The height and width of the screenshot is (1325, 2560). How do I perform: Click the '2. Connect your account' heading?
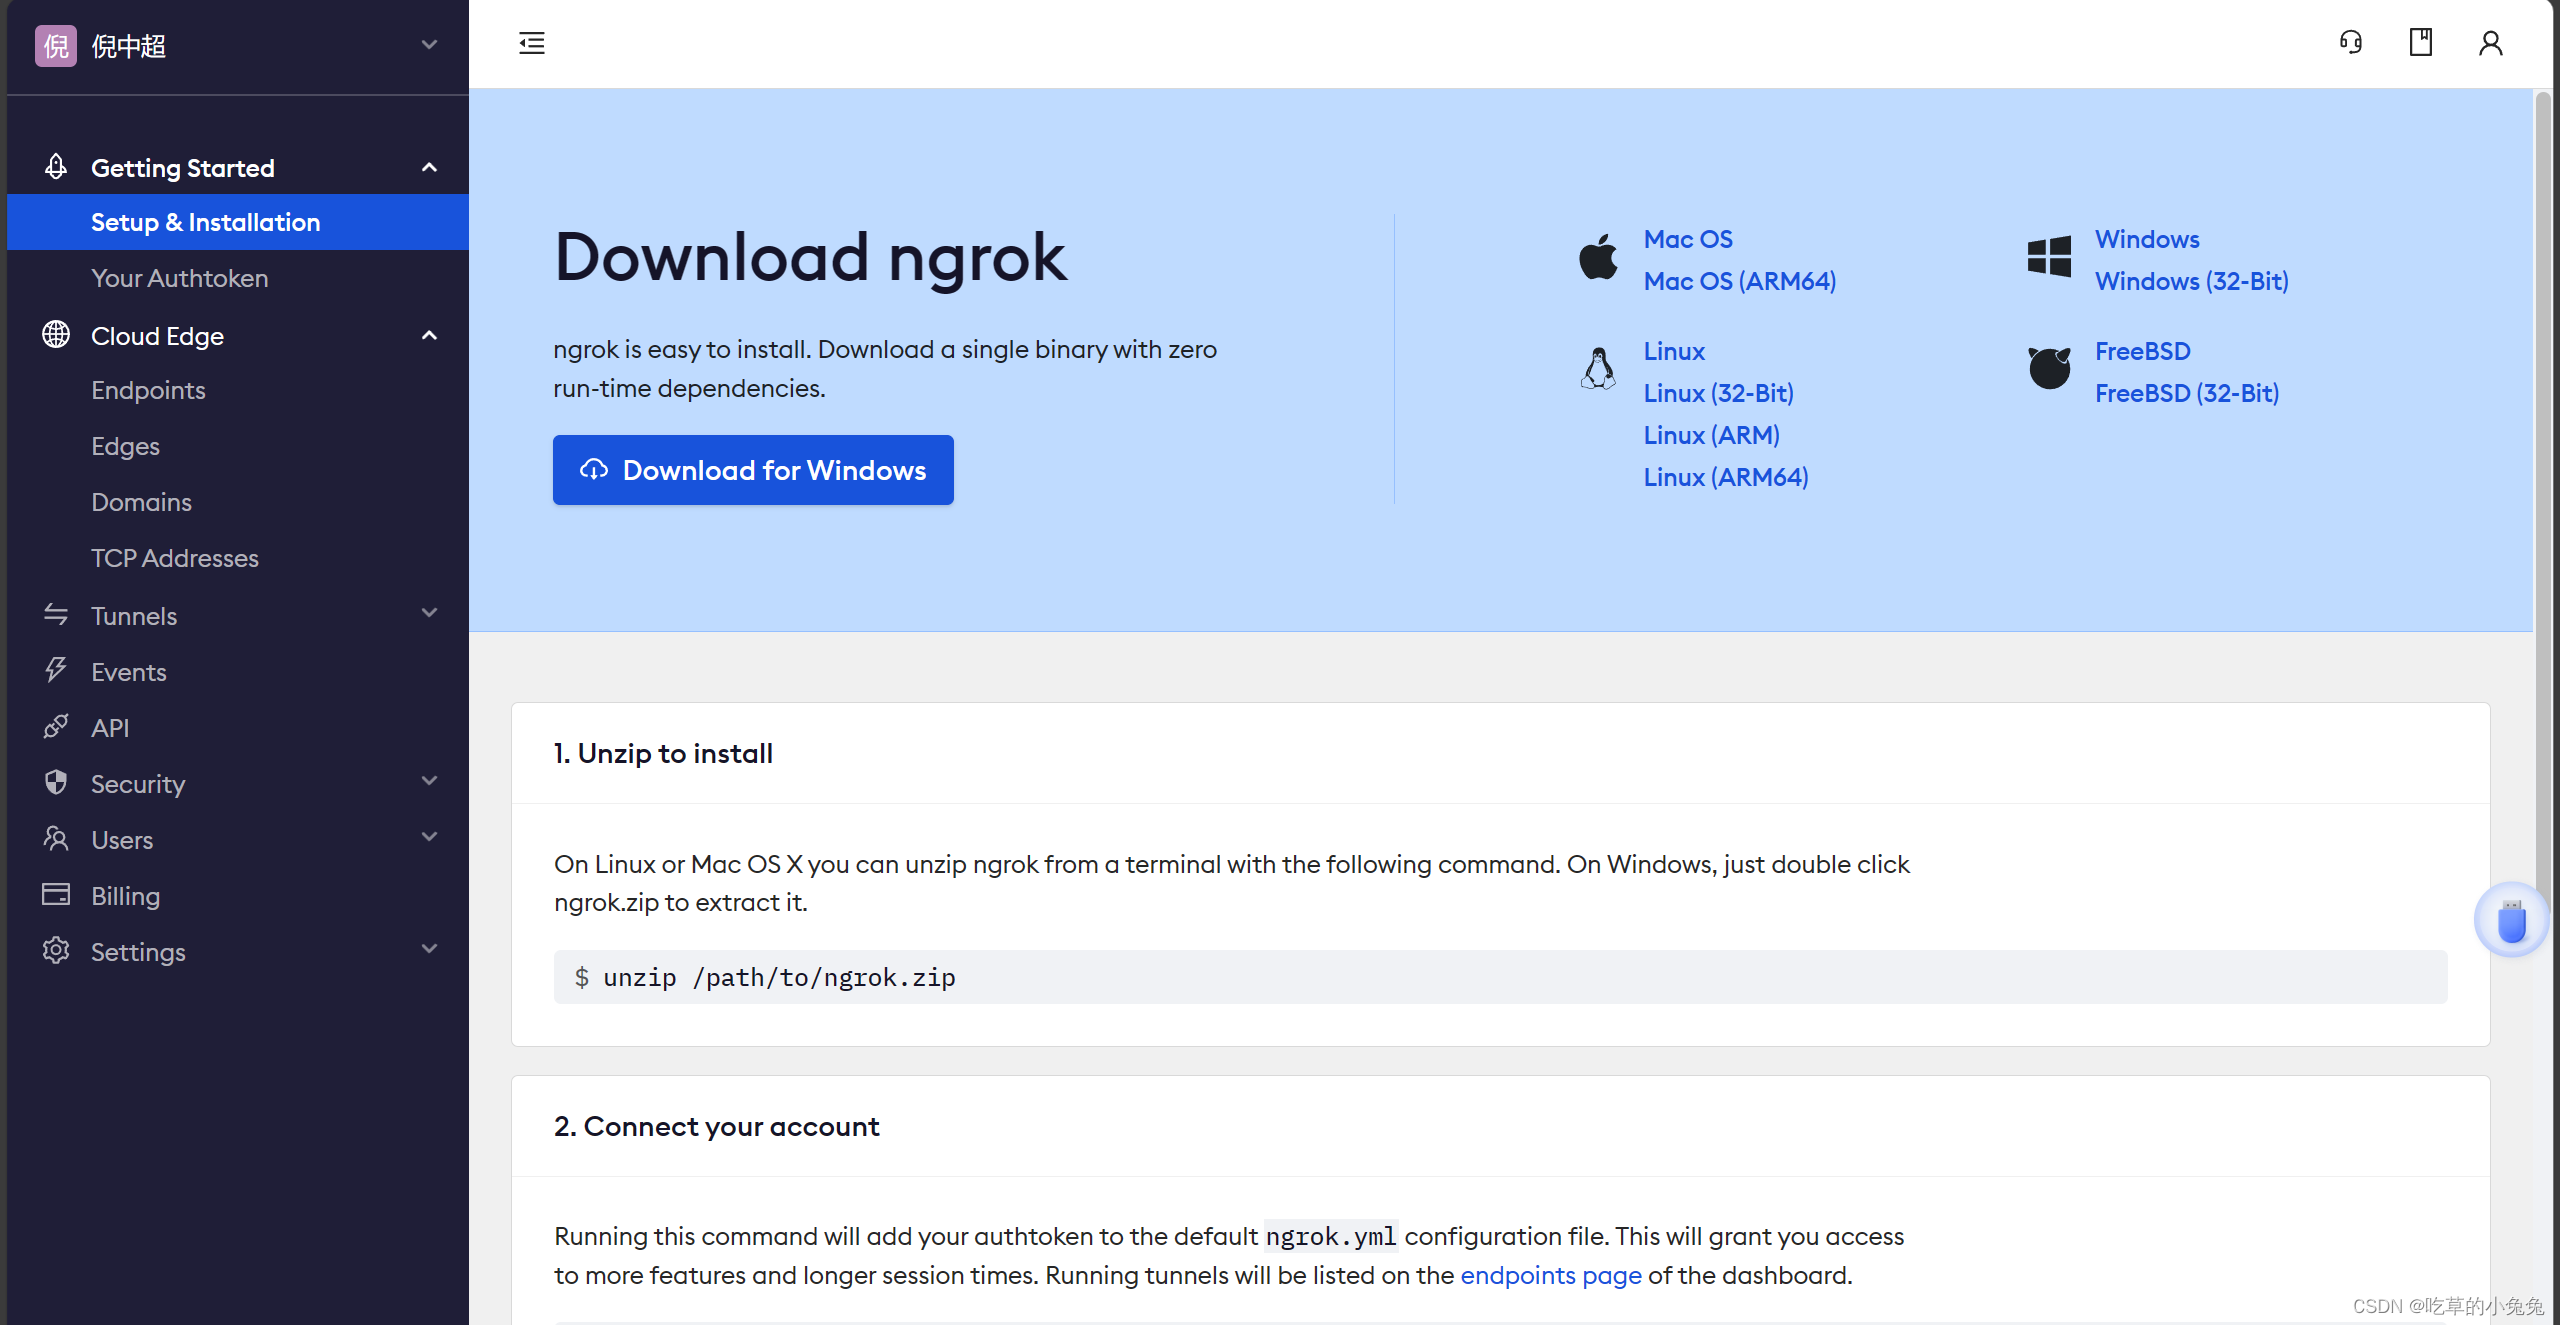717,1126
